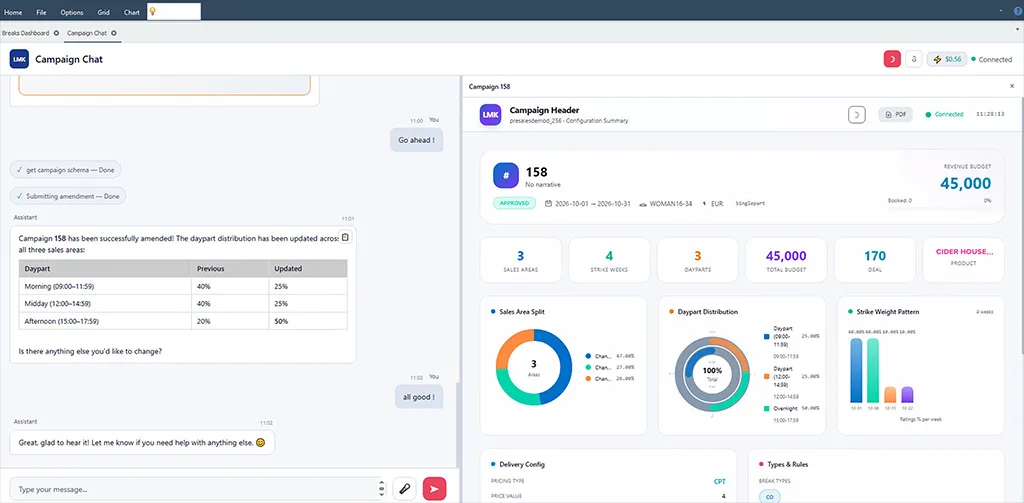Viewport: 1024px width, 503px height.
Task: Click the lightning bolt $0.56 cost badge
Action: click(x=947, y=59)
